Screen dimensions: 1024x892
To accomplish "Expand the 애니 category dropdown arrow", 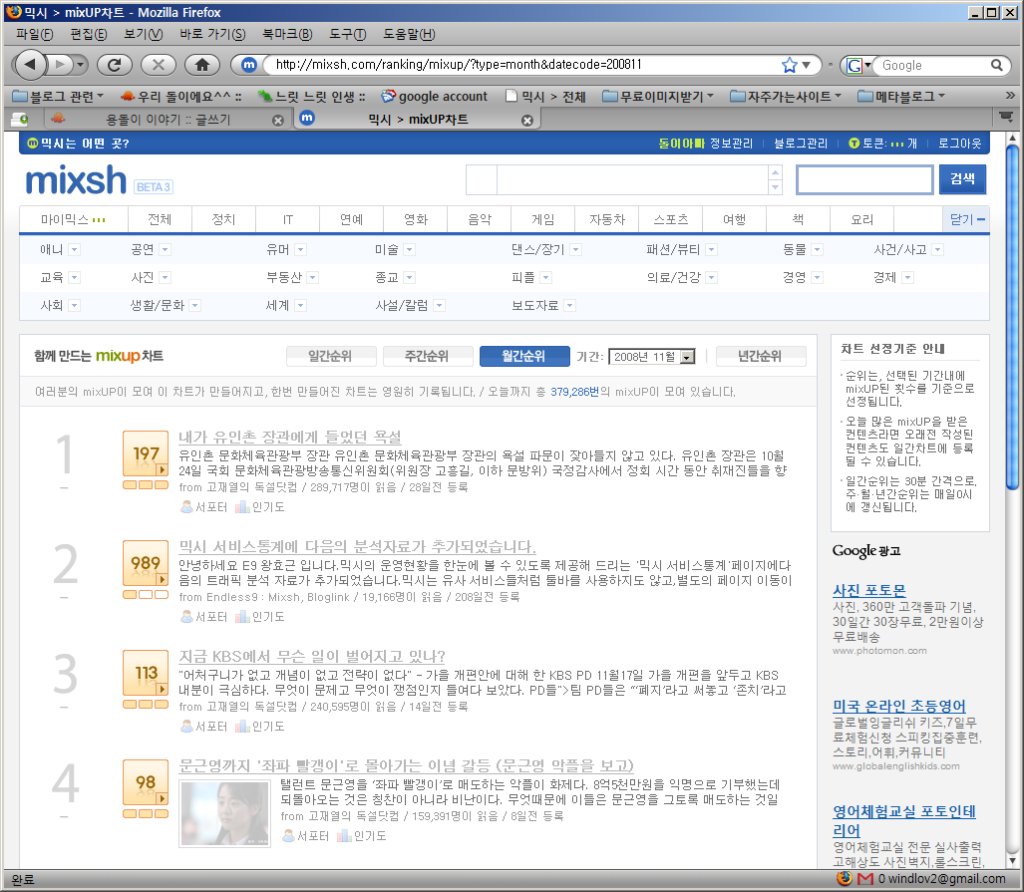I will tap(74, 249).
